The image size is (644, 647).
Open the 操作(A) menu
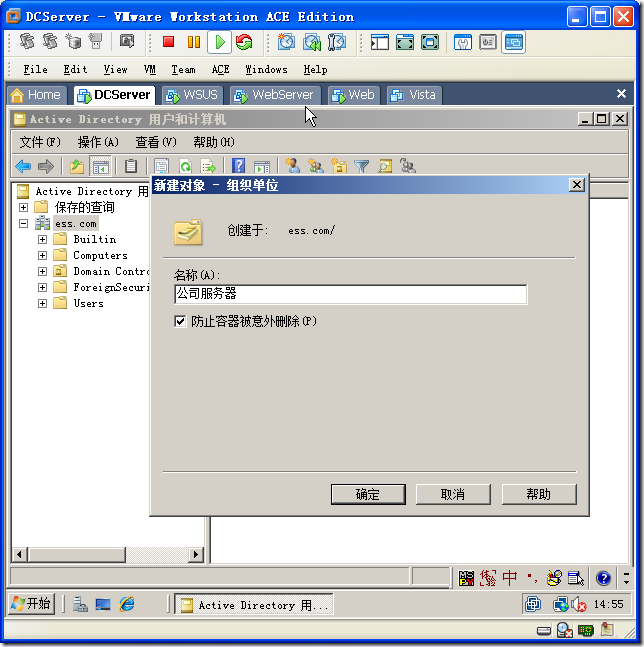tap(98, 142)
